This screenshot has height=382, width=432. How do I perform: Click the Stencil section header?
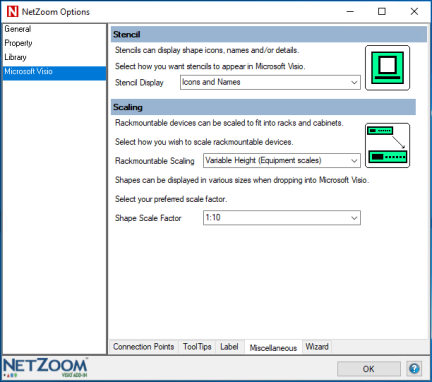click(269, 34)
